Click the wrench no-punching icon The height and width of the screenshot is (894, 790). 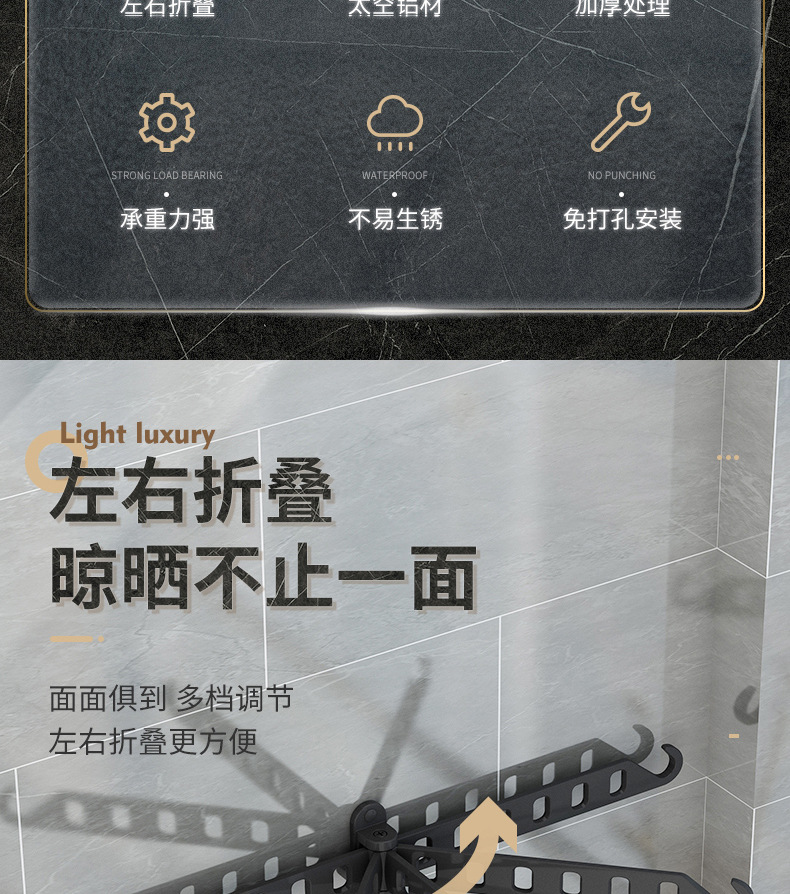point(621,122)
